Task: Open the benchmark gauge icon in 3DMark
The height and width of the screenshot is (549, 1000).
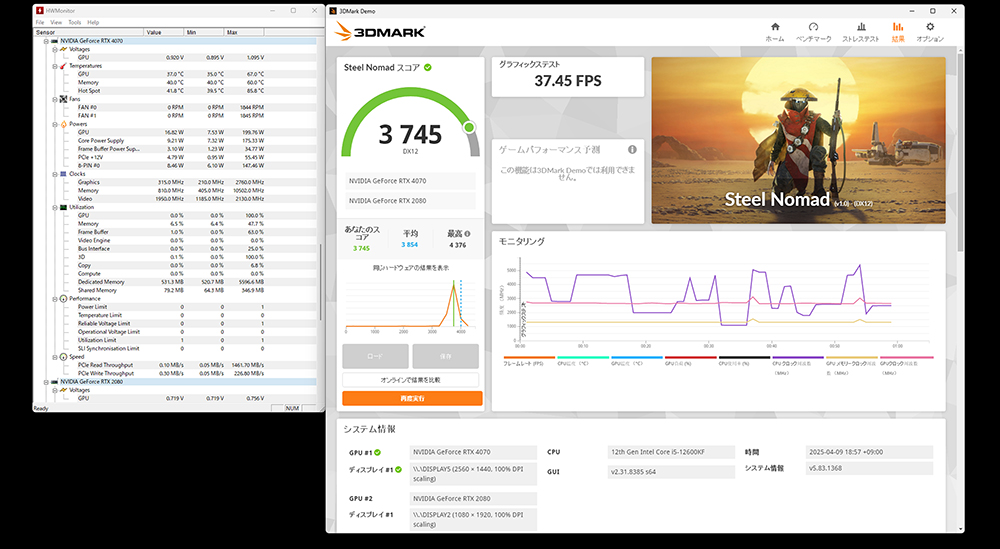Action: [813, 27]
